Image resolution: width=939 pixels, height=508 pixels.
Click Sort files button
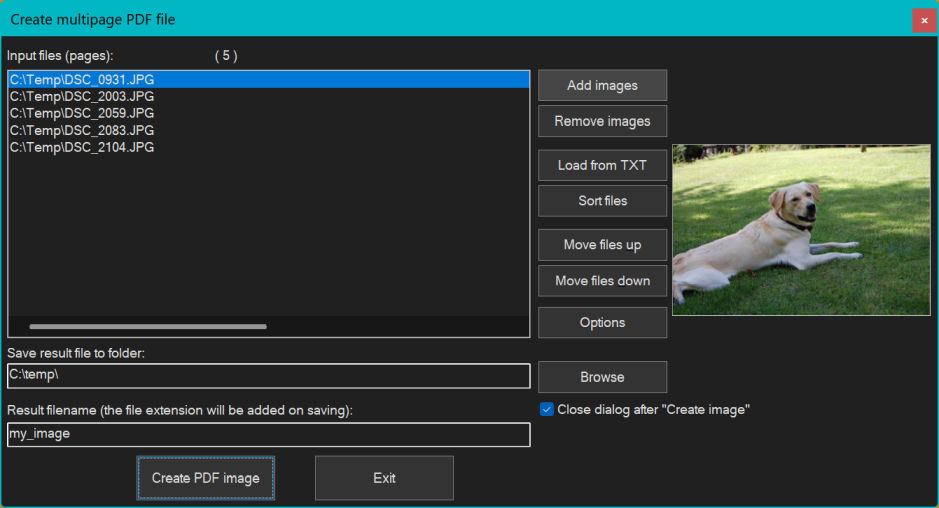tap(602, 201)
